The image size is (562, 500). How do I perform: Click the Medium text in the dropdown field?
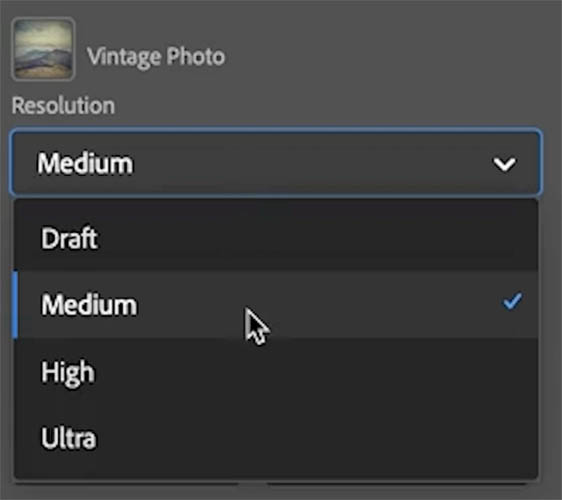point(85,164)
